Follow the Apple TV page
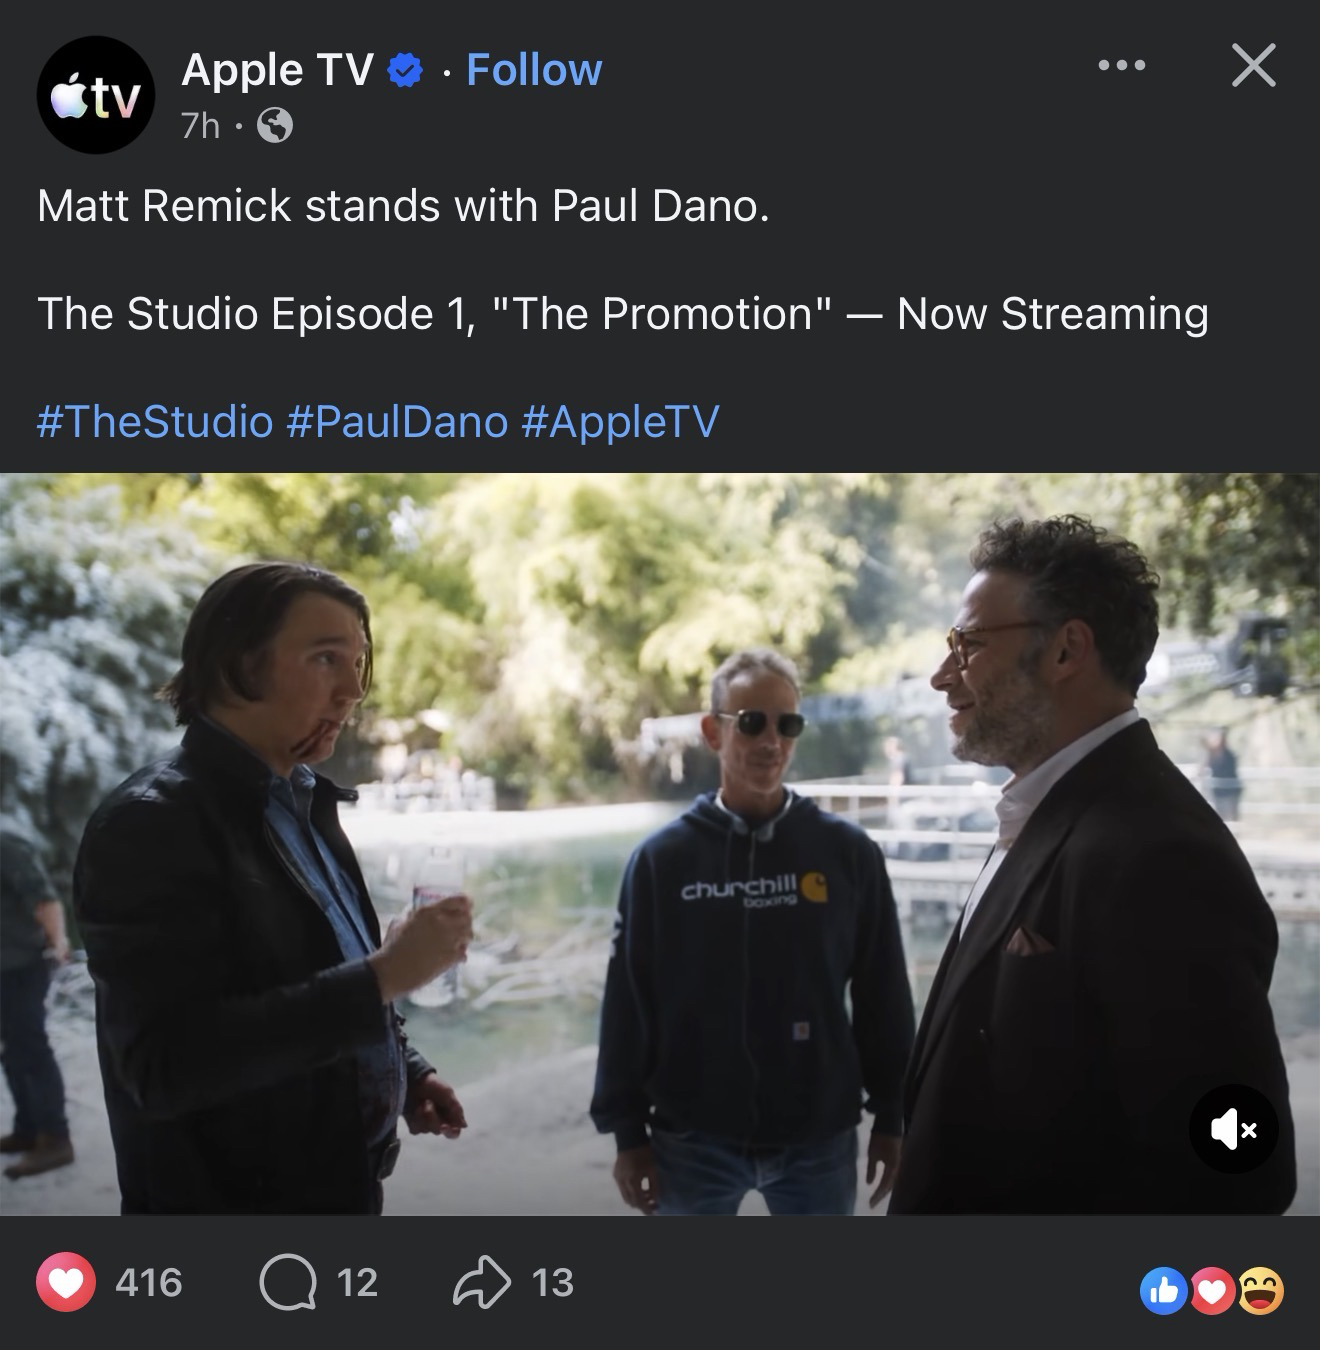Screen dimensions: 1320x1350 coord(534,70)
